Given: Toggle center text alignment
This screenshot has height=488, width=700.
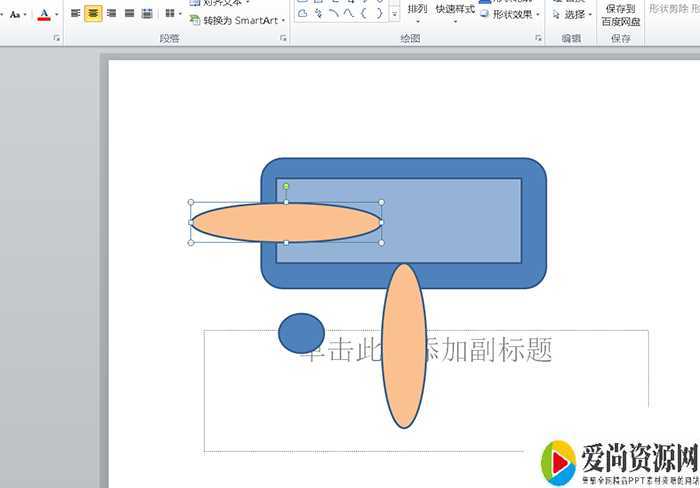Looking at the screenshot, I should [x=93, y=14].
